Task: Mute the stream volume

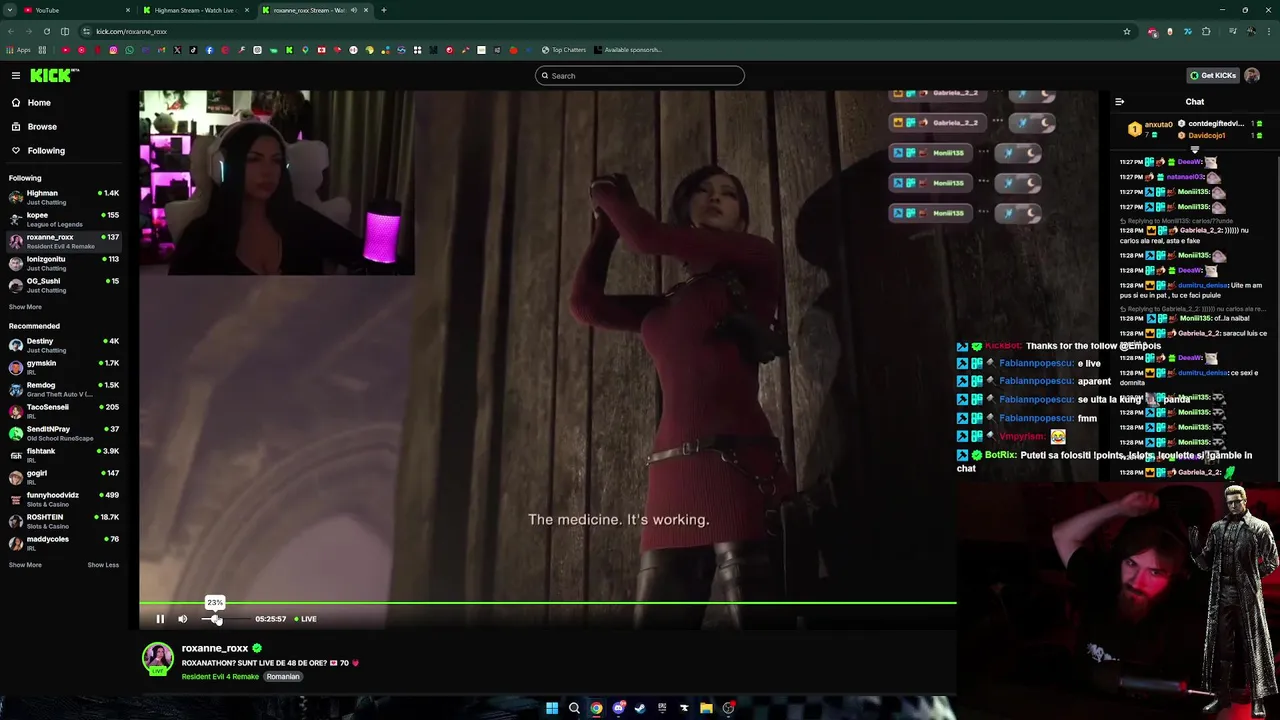Action: point(183,619)
